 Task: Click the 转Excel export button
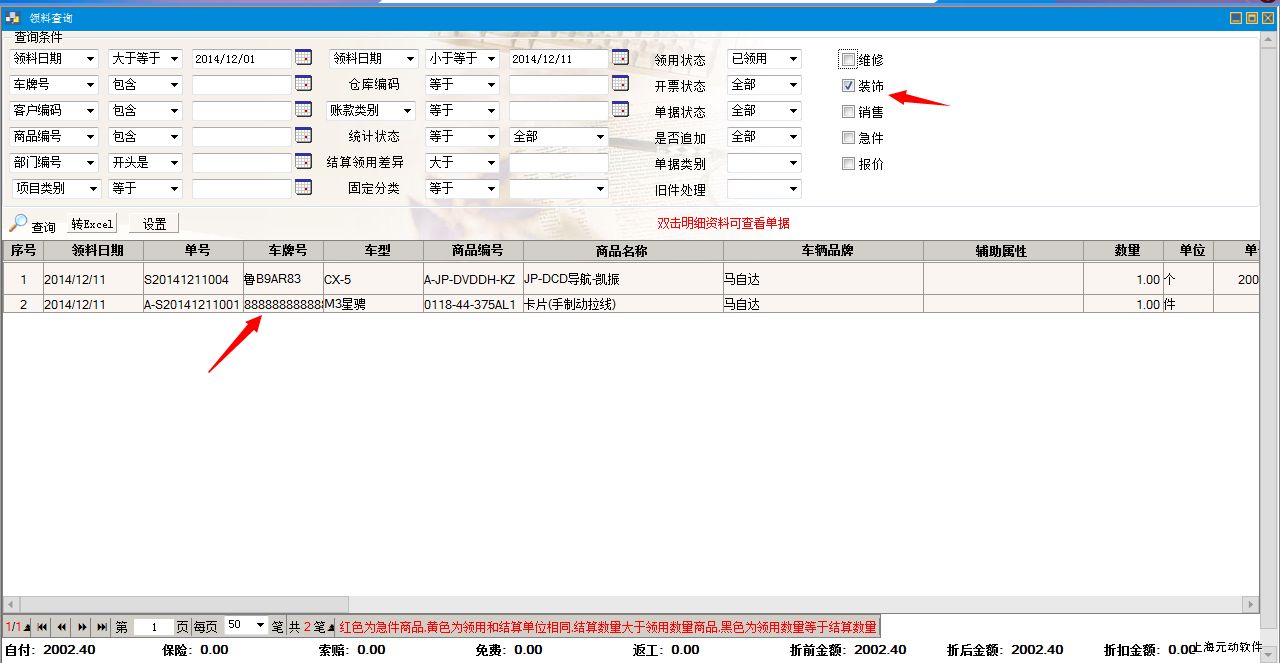coord(93,224)
